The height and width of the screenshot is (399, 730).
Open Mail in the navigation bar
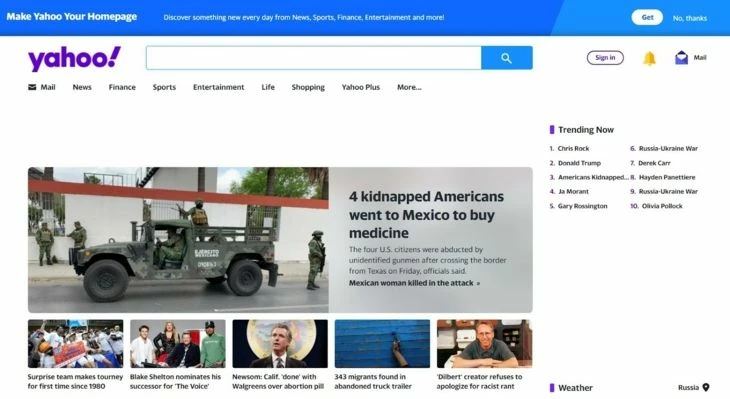point(47,87)
